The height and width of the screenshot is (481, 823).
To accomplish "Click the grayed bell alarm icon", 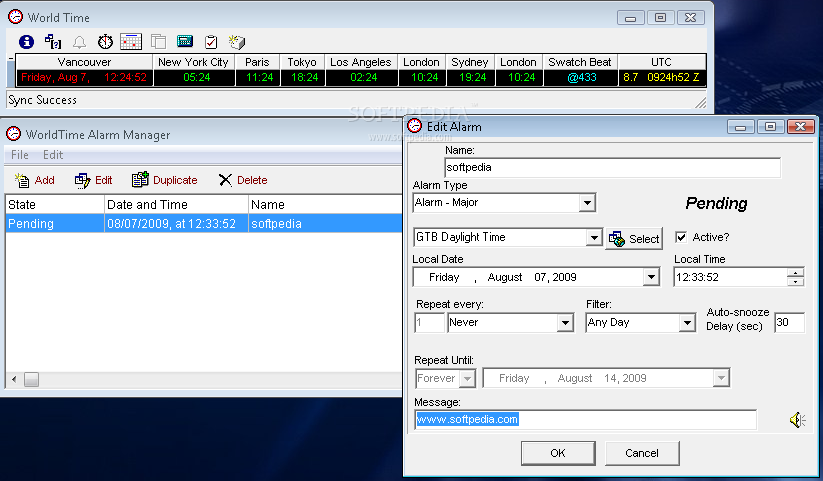I will 79,42.
